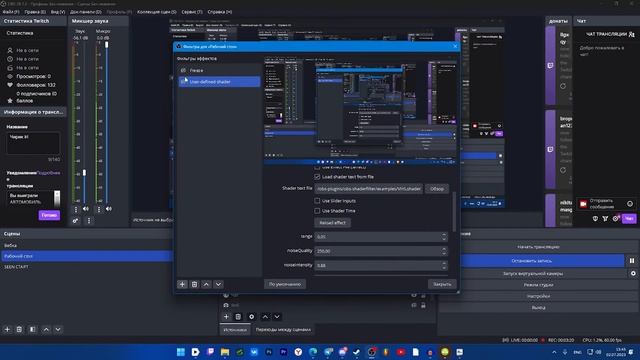Open chat users icon in Чат panel
Image resolution: width=640 pixels, height=360 pixels.
[x=632, y=34]
